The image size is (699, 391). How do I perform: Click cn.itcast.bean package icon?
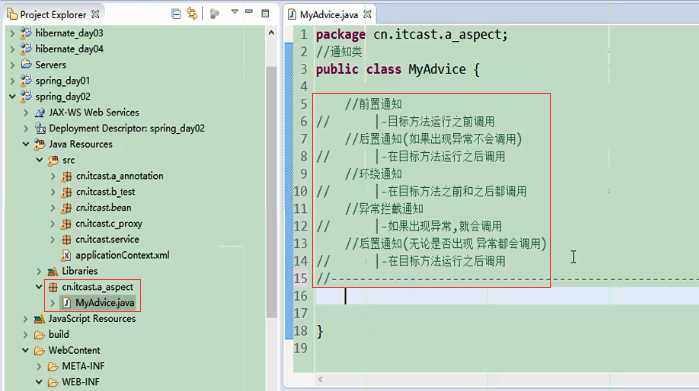[x=67, y=208]
